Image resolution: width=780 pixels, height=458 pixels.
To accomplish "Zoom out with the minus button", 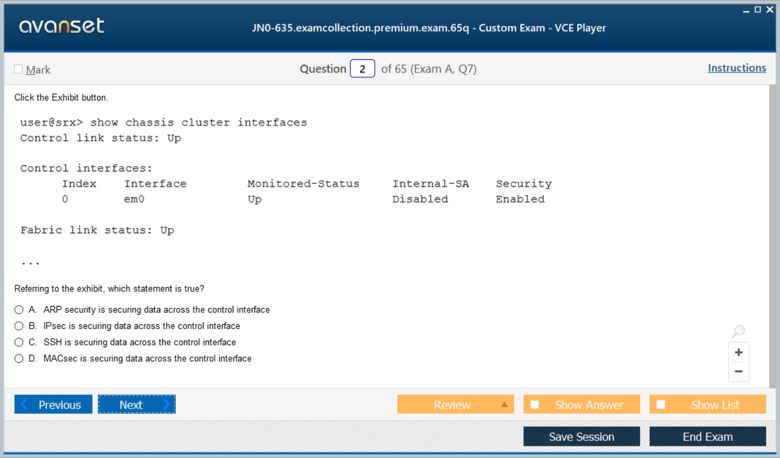I will point(738,372).
